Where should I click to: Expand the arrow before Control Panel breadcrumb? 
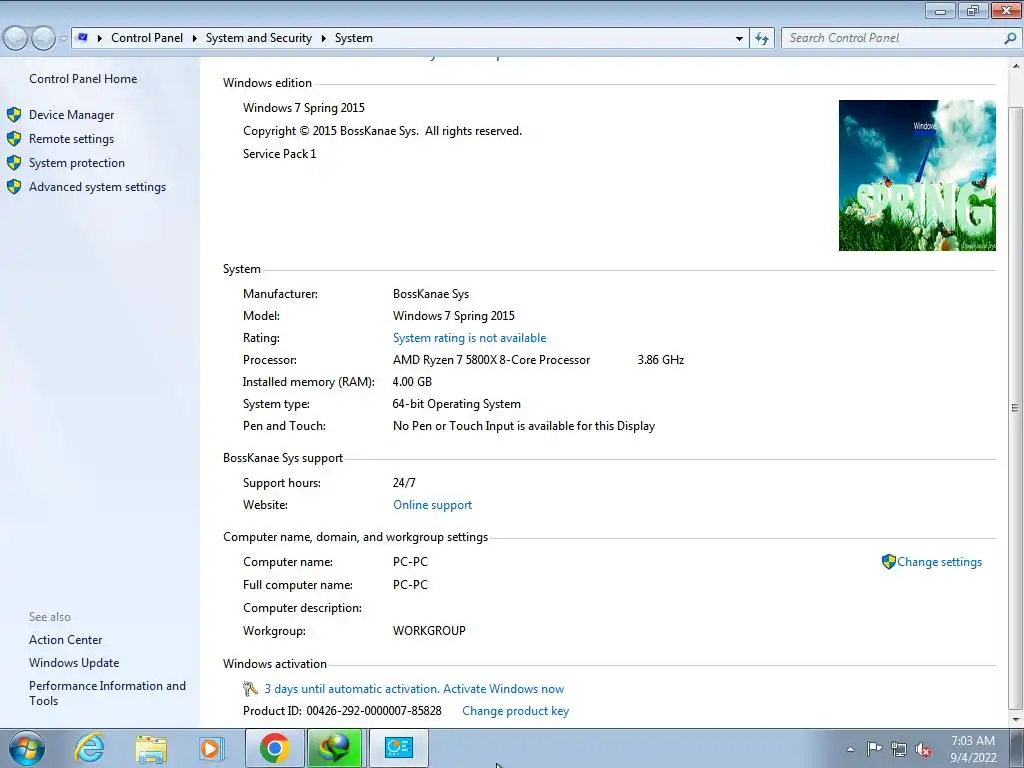tap(100, 39)
